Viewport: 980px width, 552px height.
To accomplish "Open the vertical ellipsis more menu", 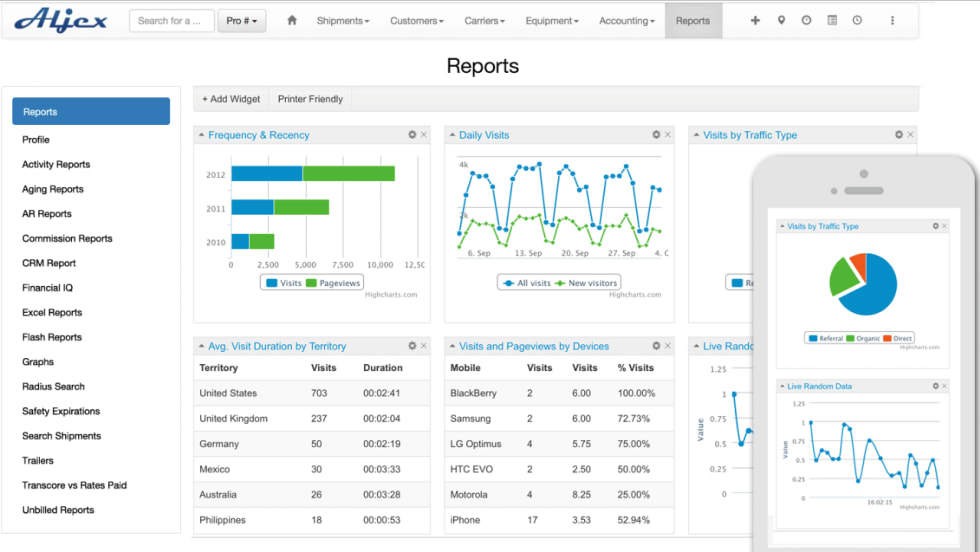I will pyautogui.click(x=892, y=21).
